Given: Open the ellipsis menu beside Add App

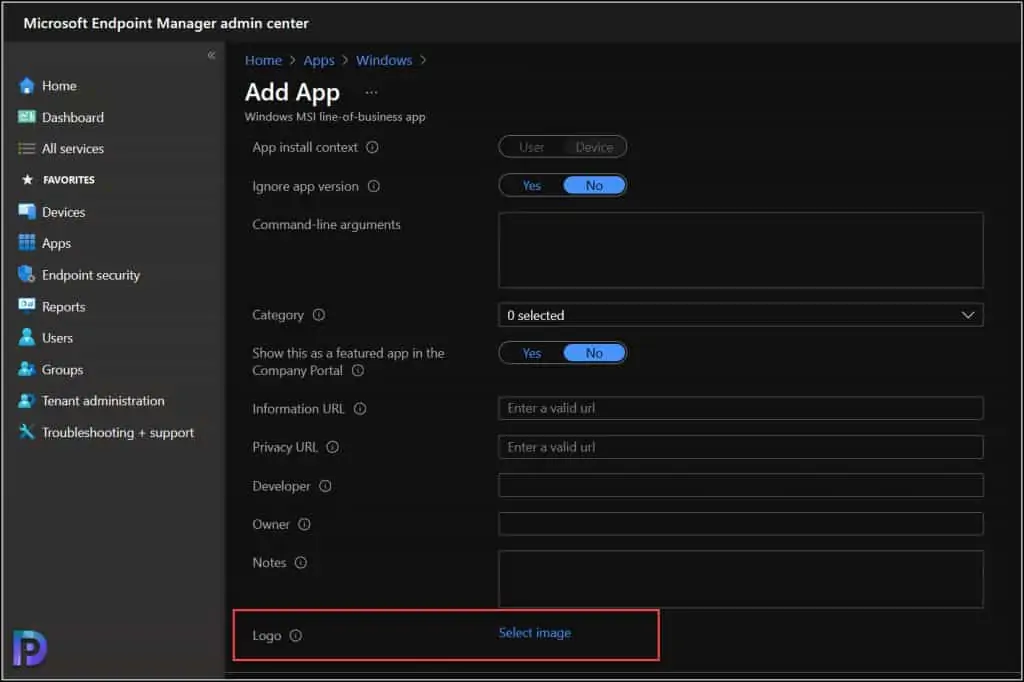Looking at the screenshot, I should click(372, 93).
